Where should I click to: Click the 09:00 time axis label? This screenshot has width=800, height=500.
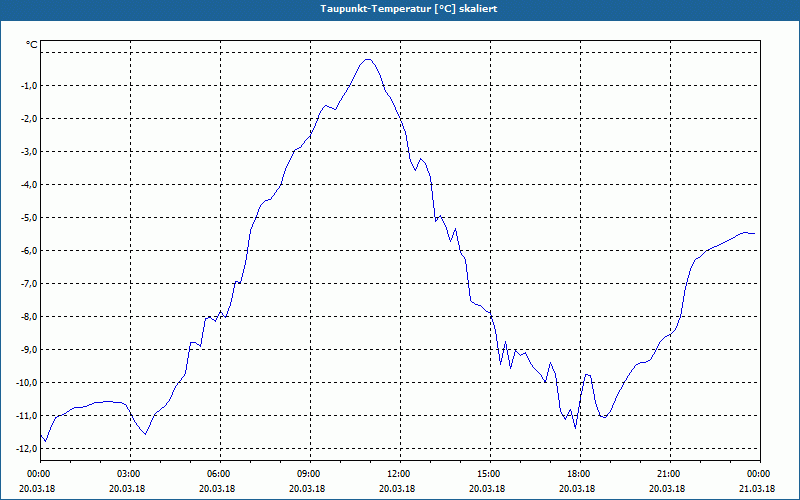[310, 474]
